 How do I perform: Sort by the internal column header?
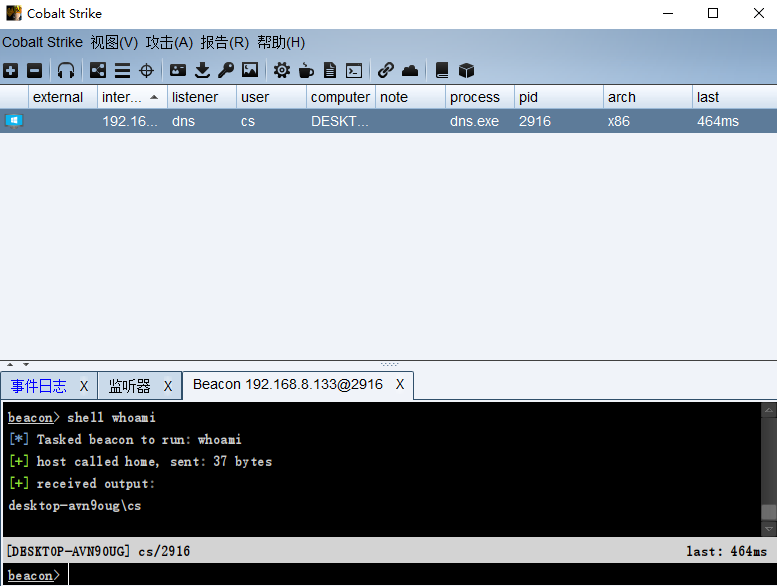(122, 97)
